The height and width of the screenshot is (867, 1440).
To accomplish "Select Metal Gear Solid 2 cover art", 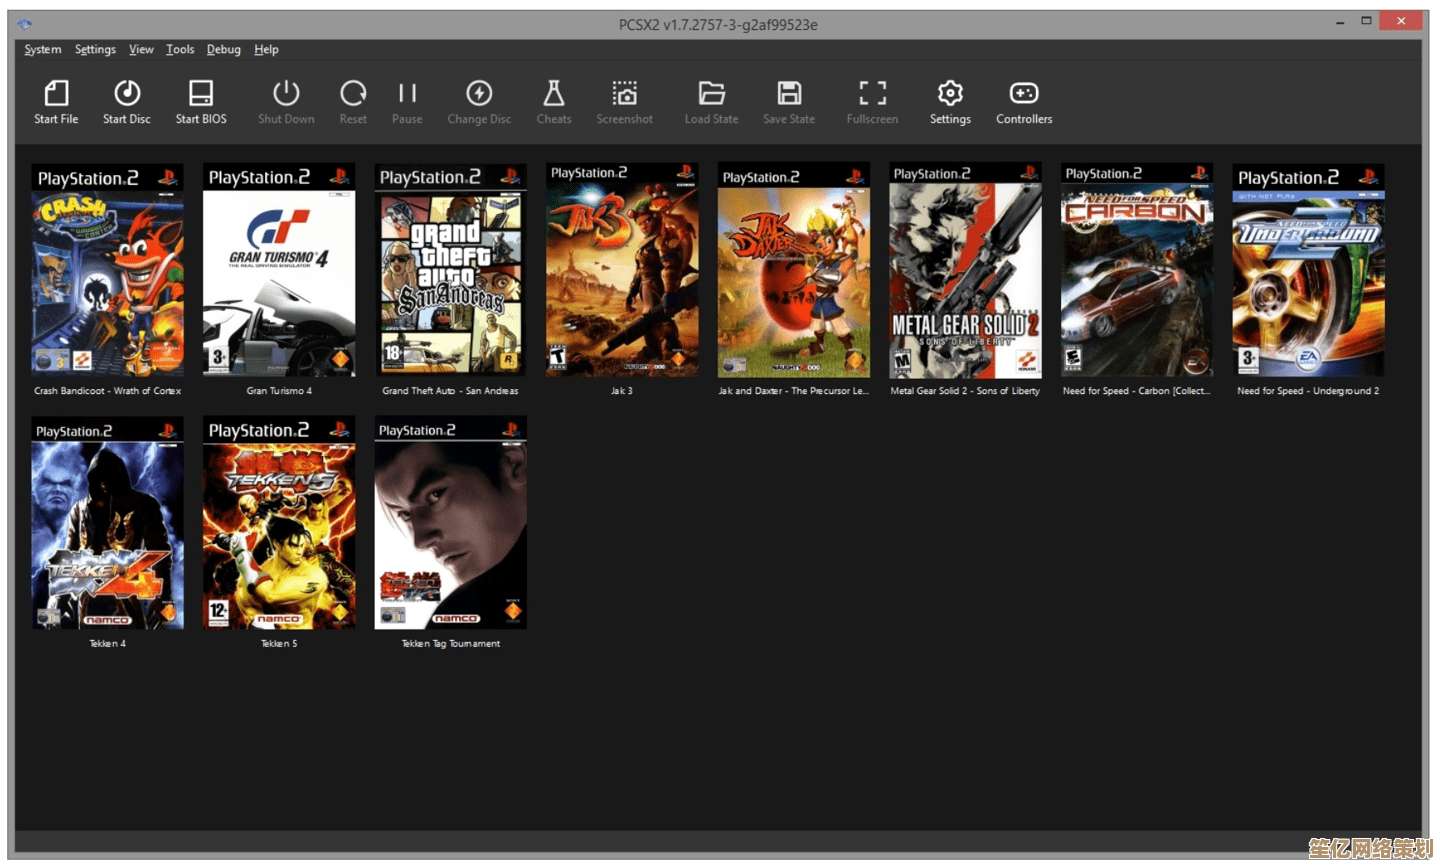I will [x=966, y=271].
